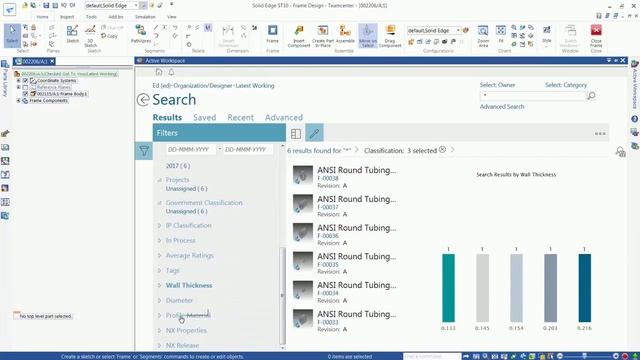640x360 pixels.
Task: Toggle the filter funnel panel icon
Action: point(144,151)
